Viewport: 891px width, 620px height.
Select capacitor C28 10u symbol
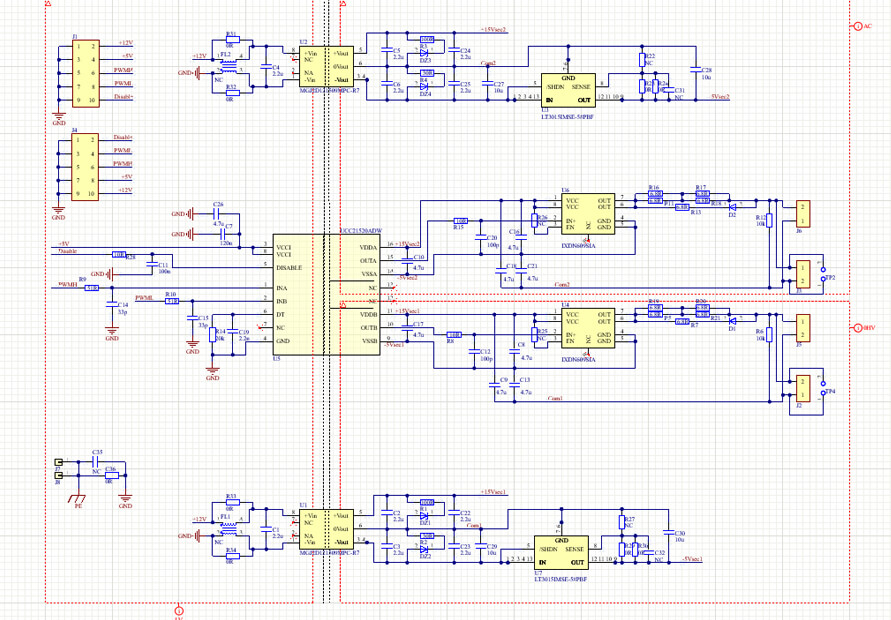point(696,70)
